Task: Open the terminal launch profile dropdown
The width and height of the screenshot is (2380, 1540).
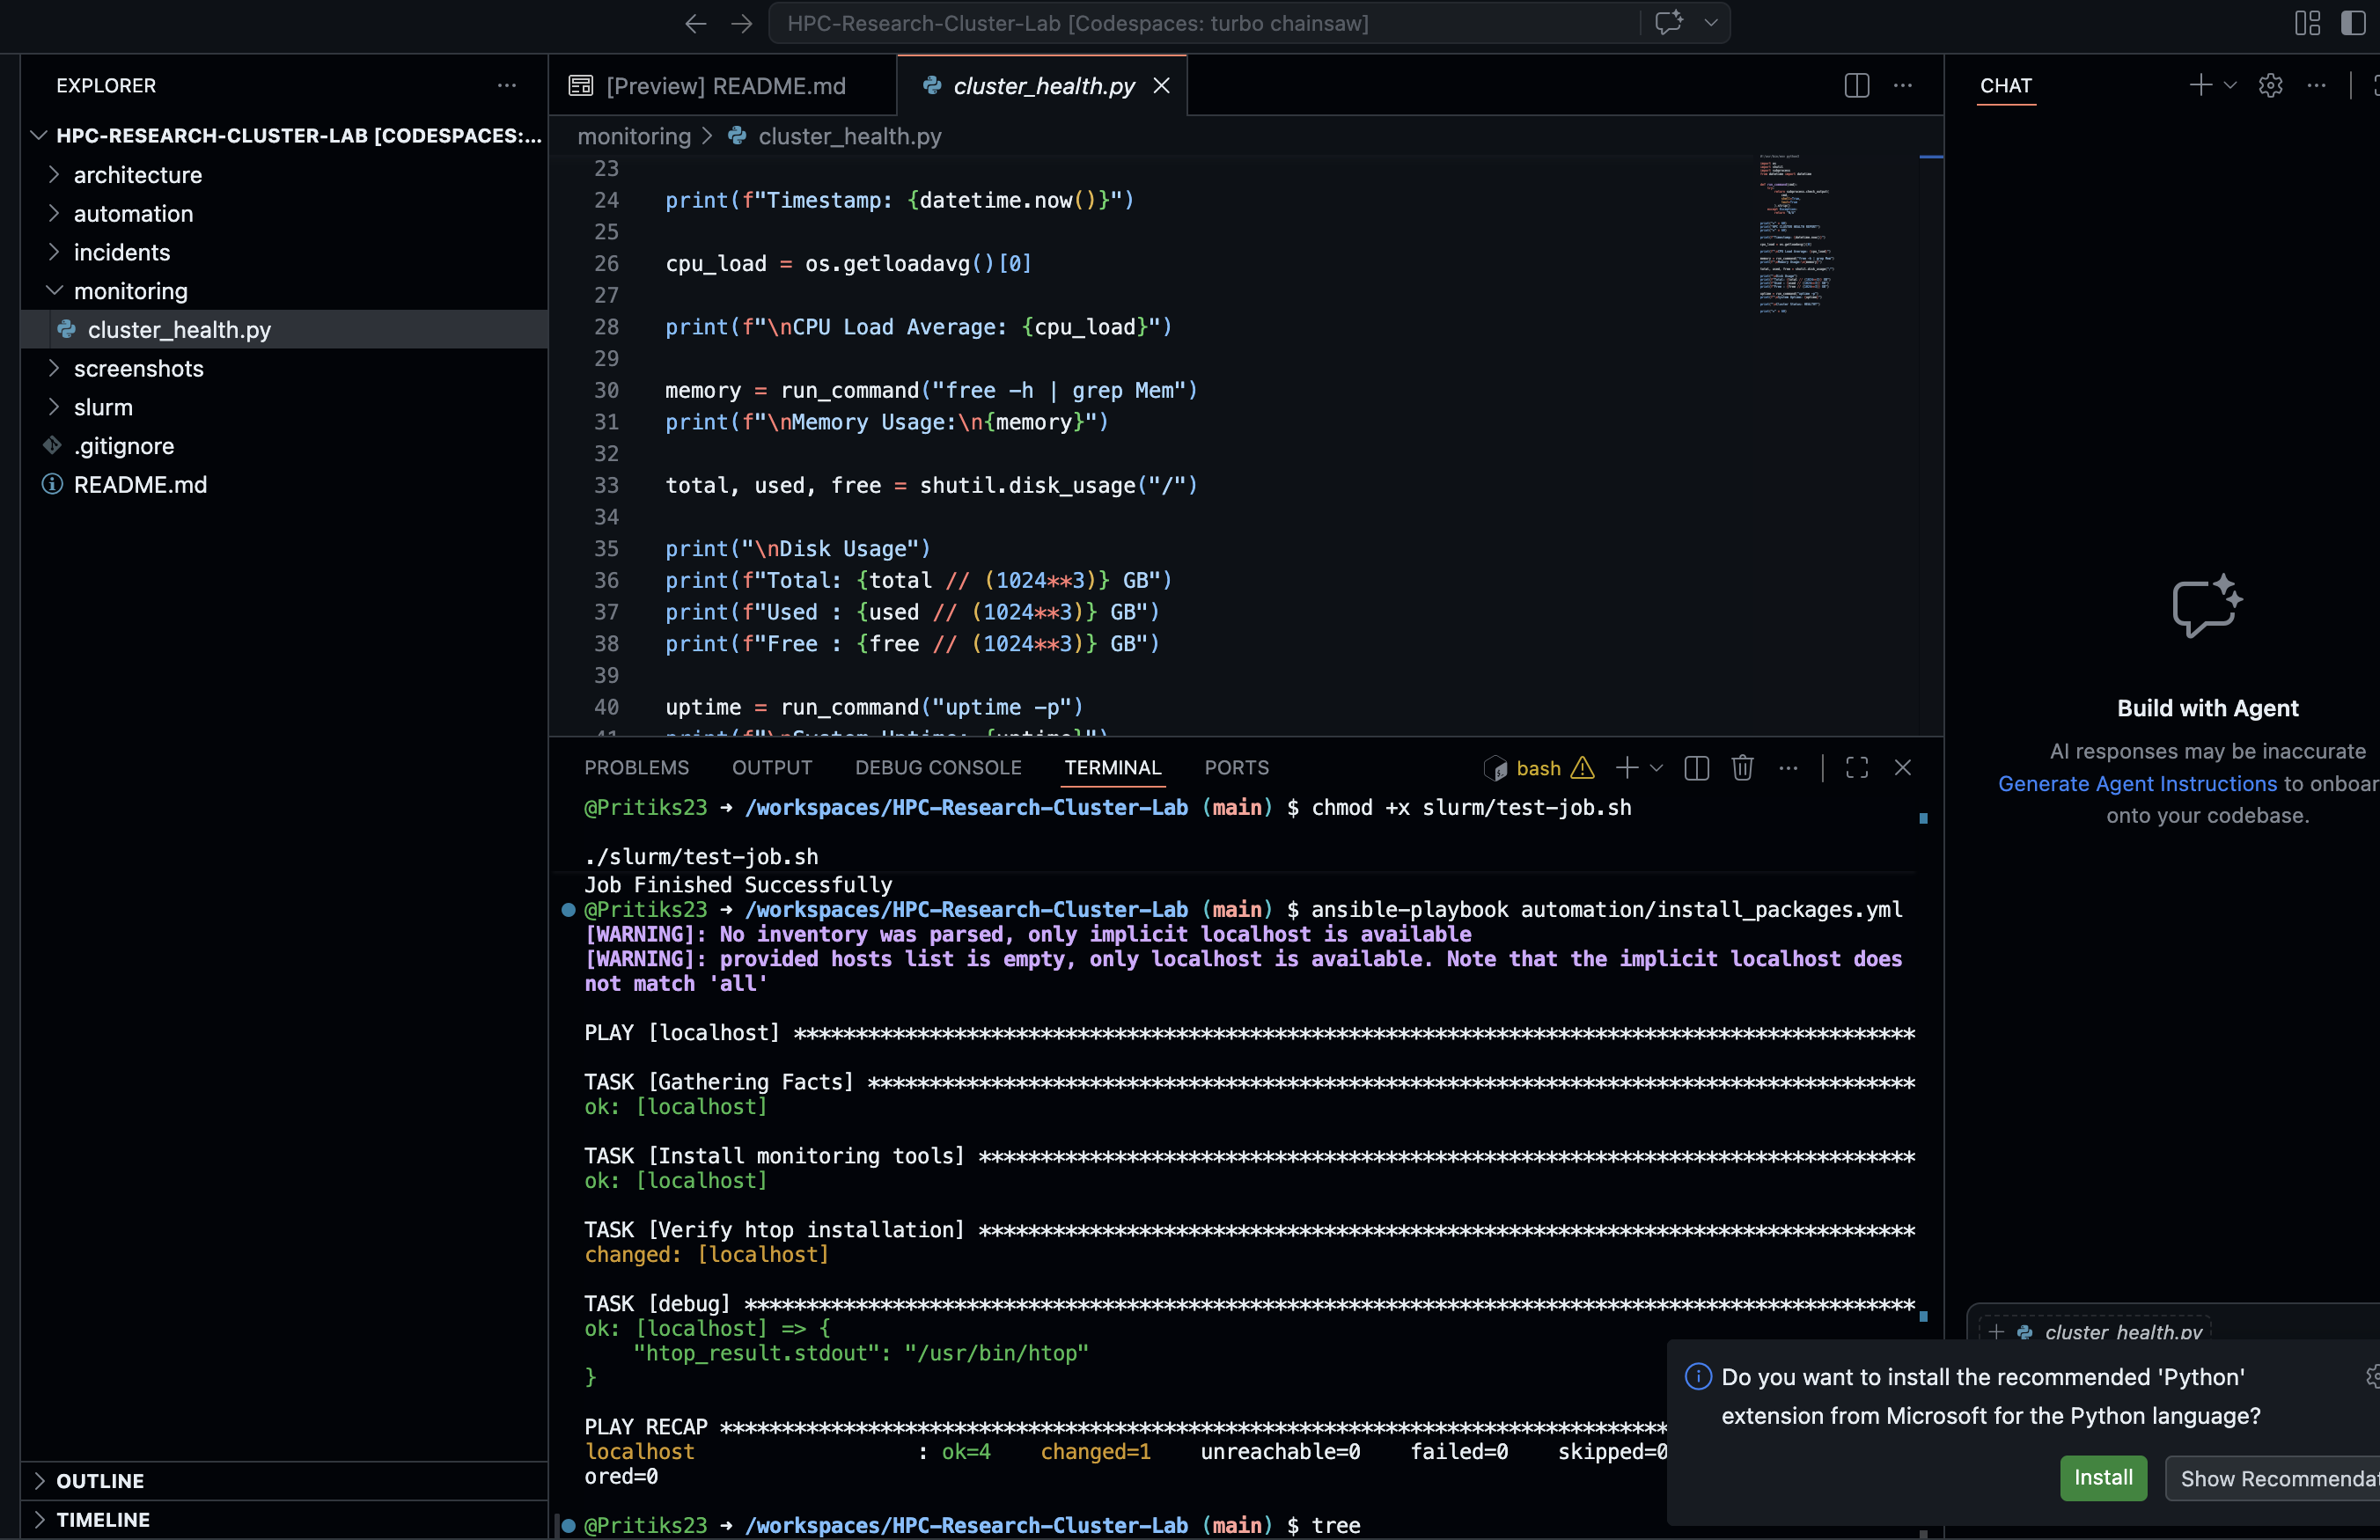Action: pyautogui.click(x=1656, y=768)
